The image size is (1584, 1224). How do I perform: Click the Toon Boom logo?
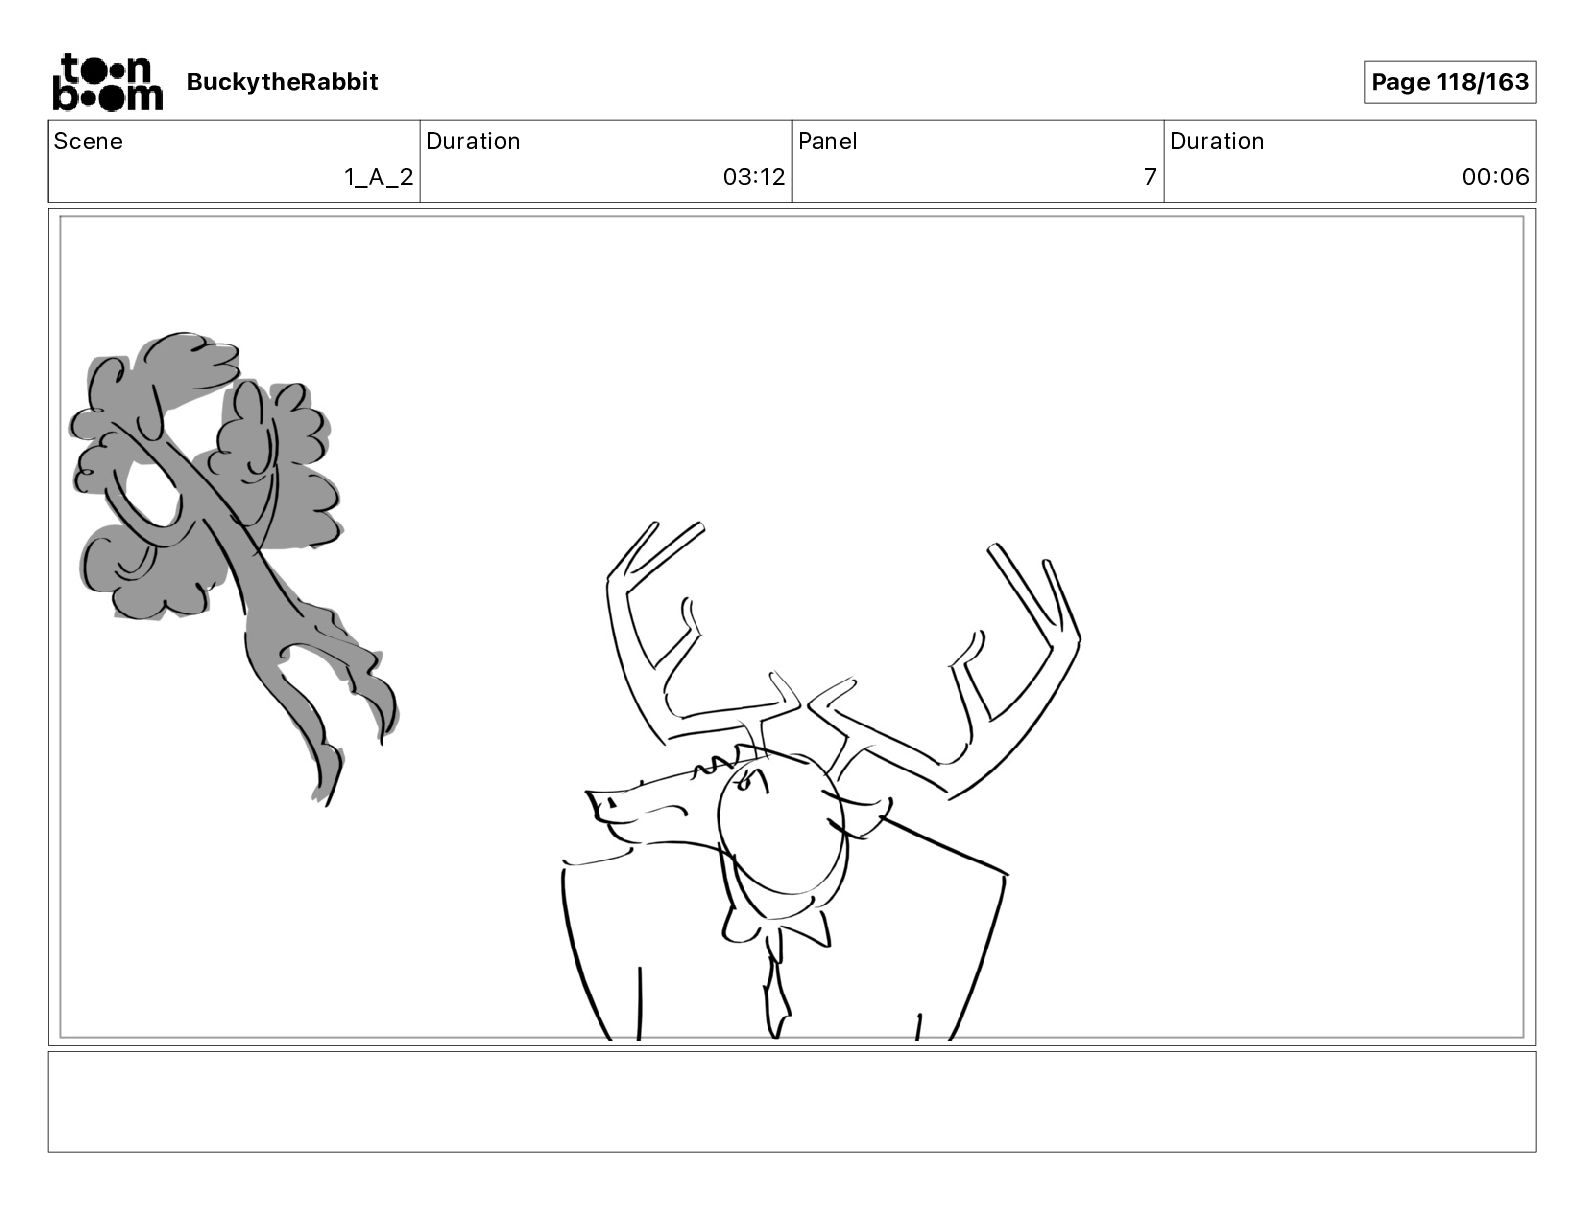point(107,82)
